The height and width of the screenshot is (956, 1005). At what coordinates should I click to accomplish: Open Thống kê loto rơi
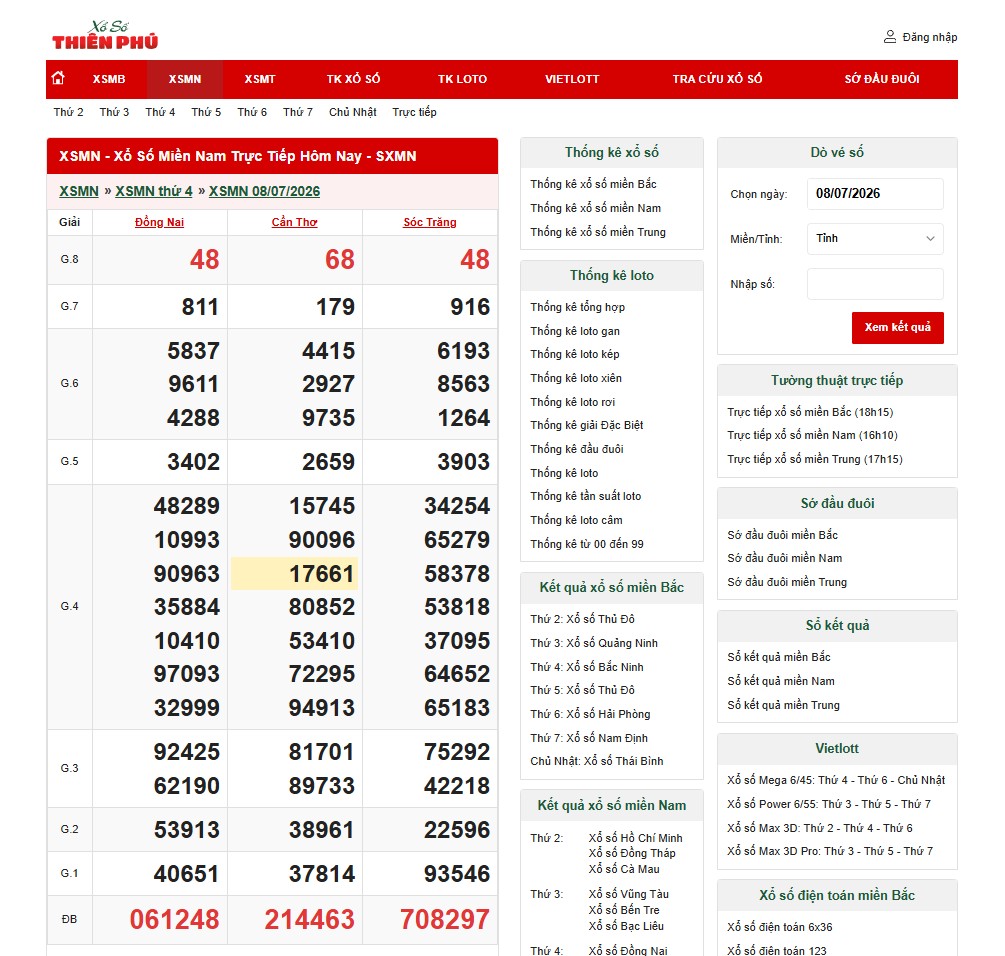click(x=572, y=402)
